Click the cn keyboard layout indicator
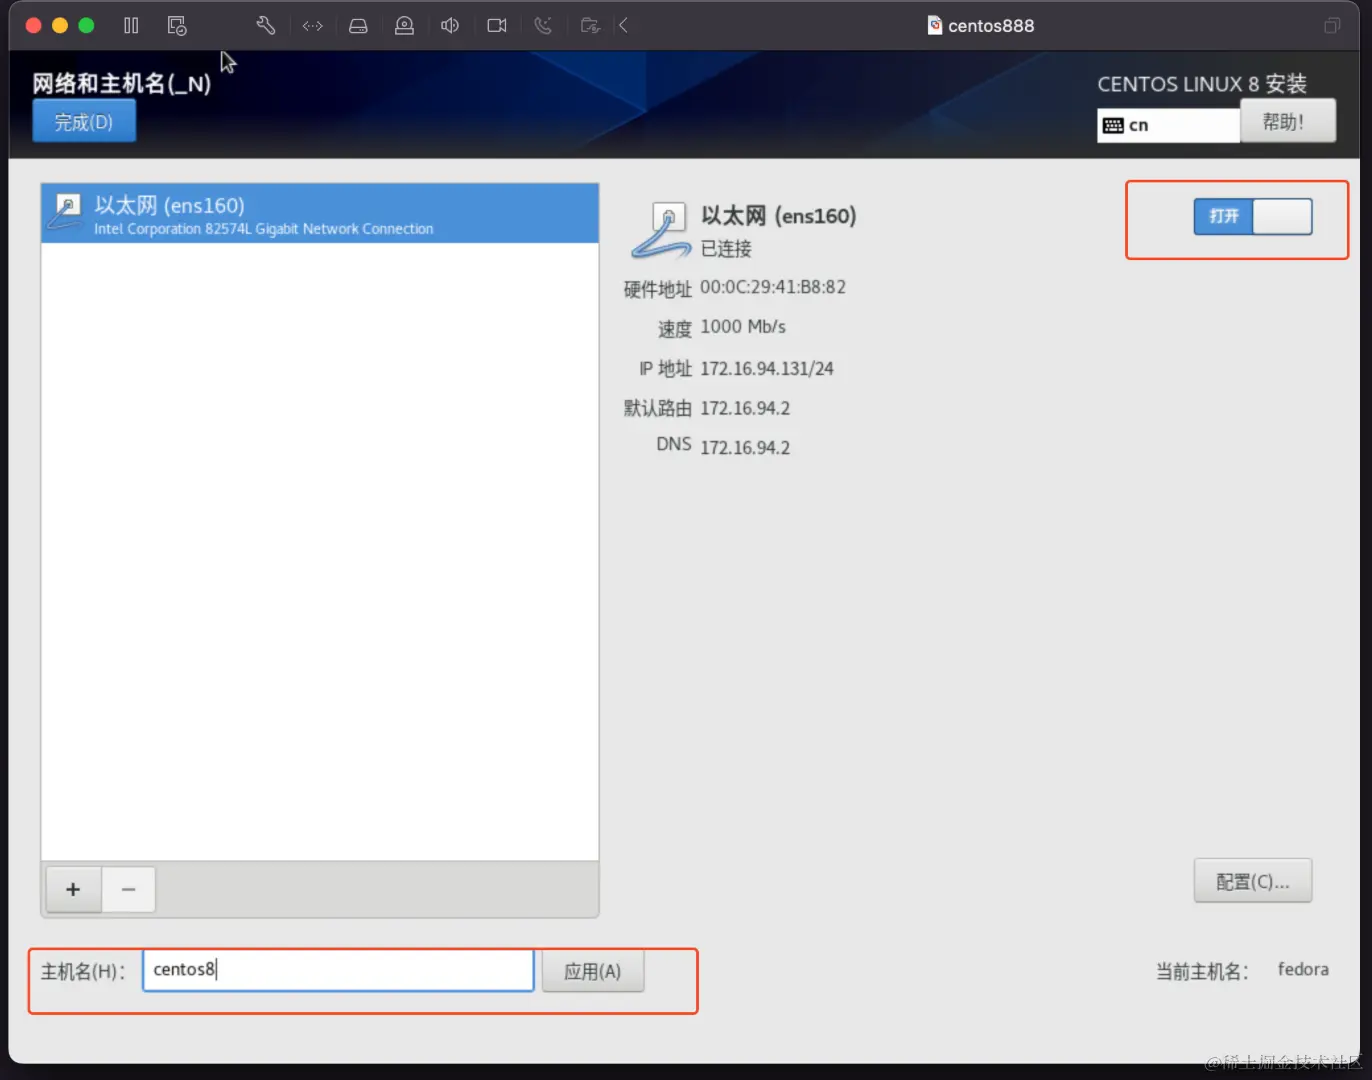1372x1080 pixels. coord(1168,125)
